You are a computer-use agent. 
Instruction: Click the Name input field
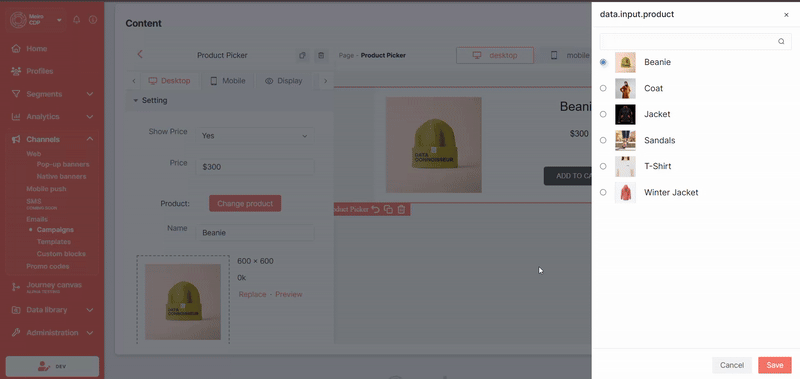pos(255,233)
